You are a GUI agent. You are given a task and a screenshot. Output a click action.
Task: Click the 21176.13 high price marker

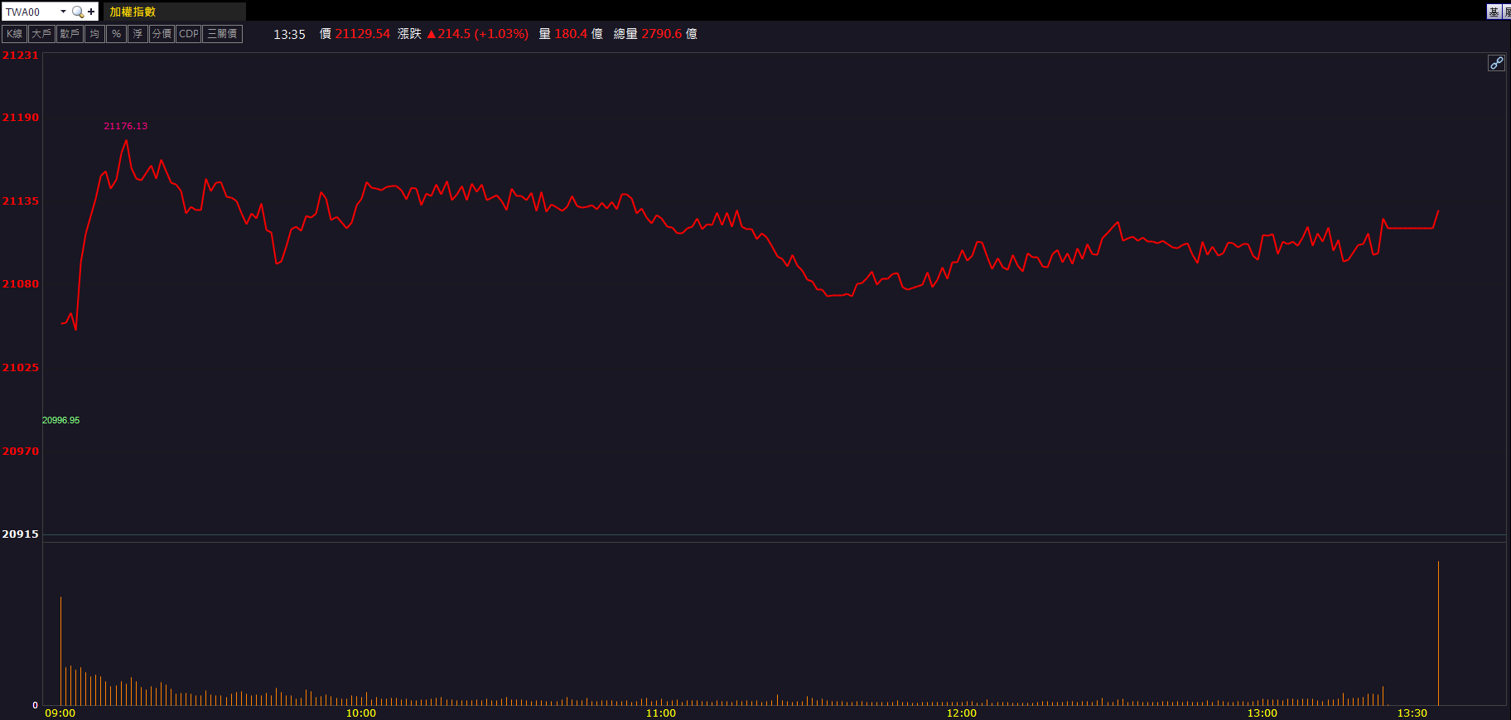pyautogui.click(x=126, y=126)
